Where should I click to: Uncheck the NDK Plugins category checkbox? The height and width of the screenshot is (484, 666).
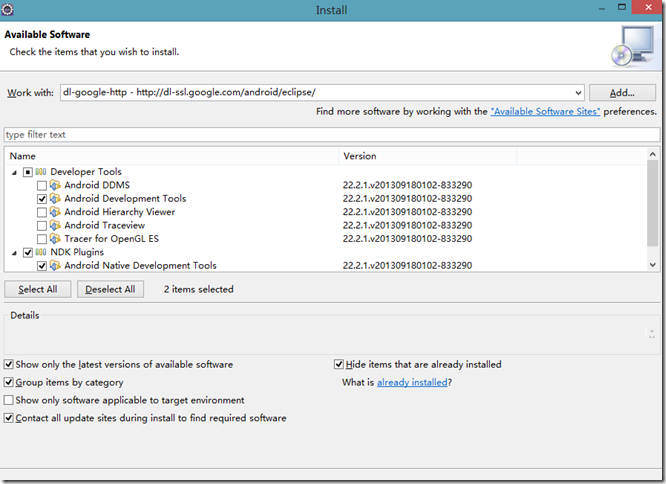(x=28, y=253)
